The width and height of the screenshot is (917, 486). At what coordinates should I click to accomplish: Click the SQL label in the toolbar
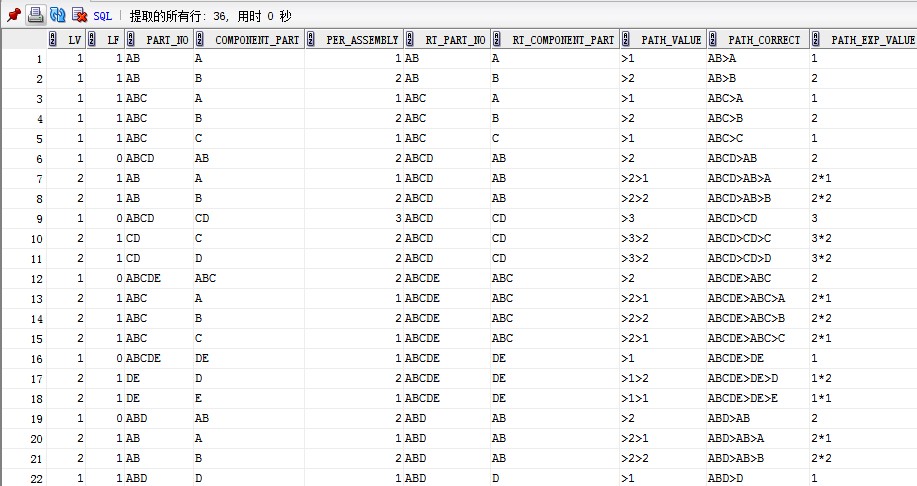[x=102, y=16]
